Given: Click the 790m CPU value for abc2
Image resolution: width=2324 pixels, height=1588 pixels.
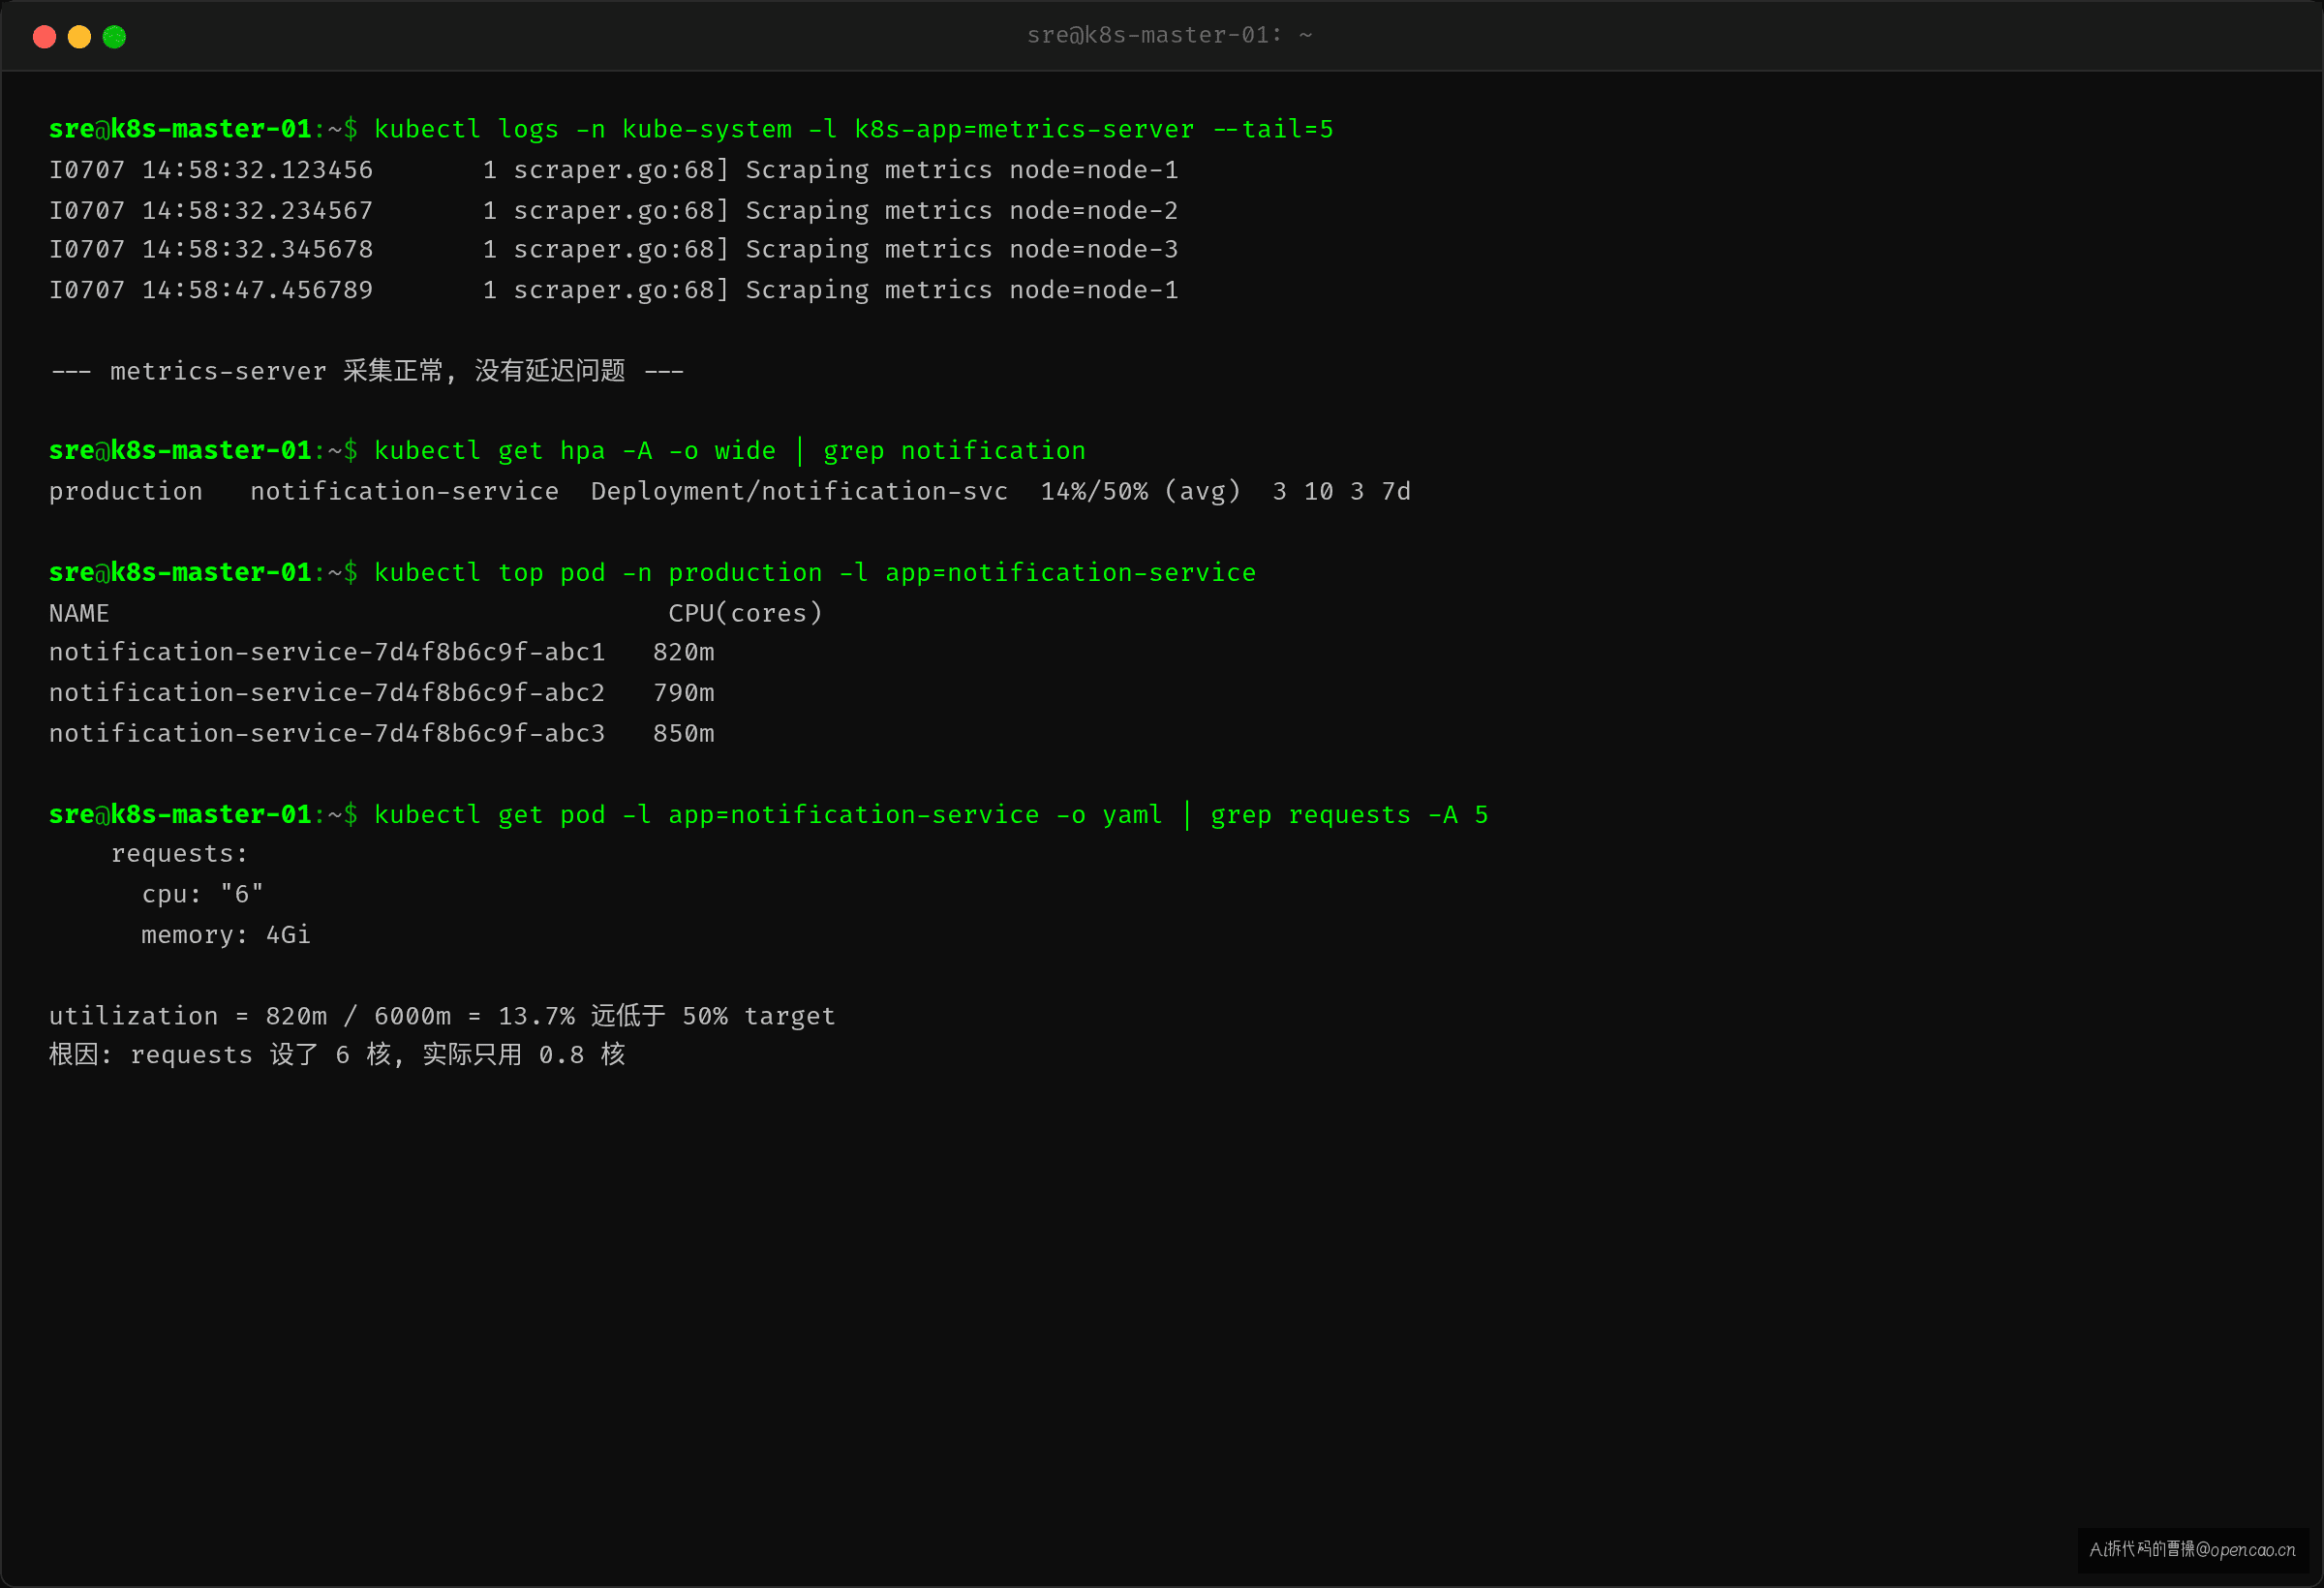Looking at the screenshot, I should tap(684, 692).
